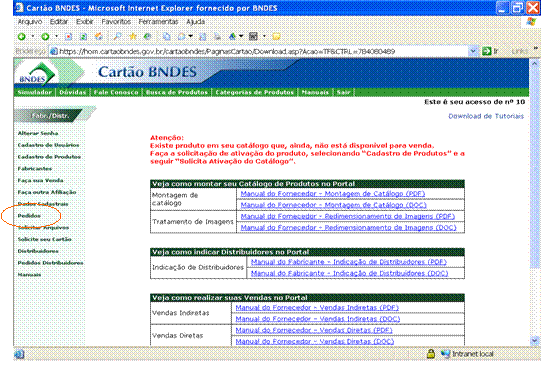Open the address bar URL dropdown

coord(473,51)
